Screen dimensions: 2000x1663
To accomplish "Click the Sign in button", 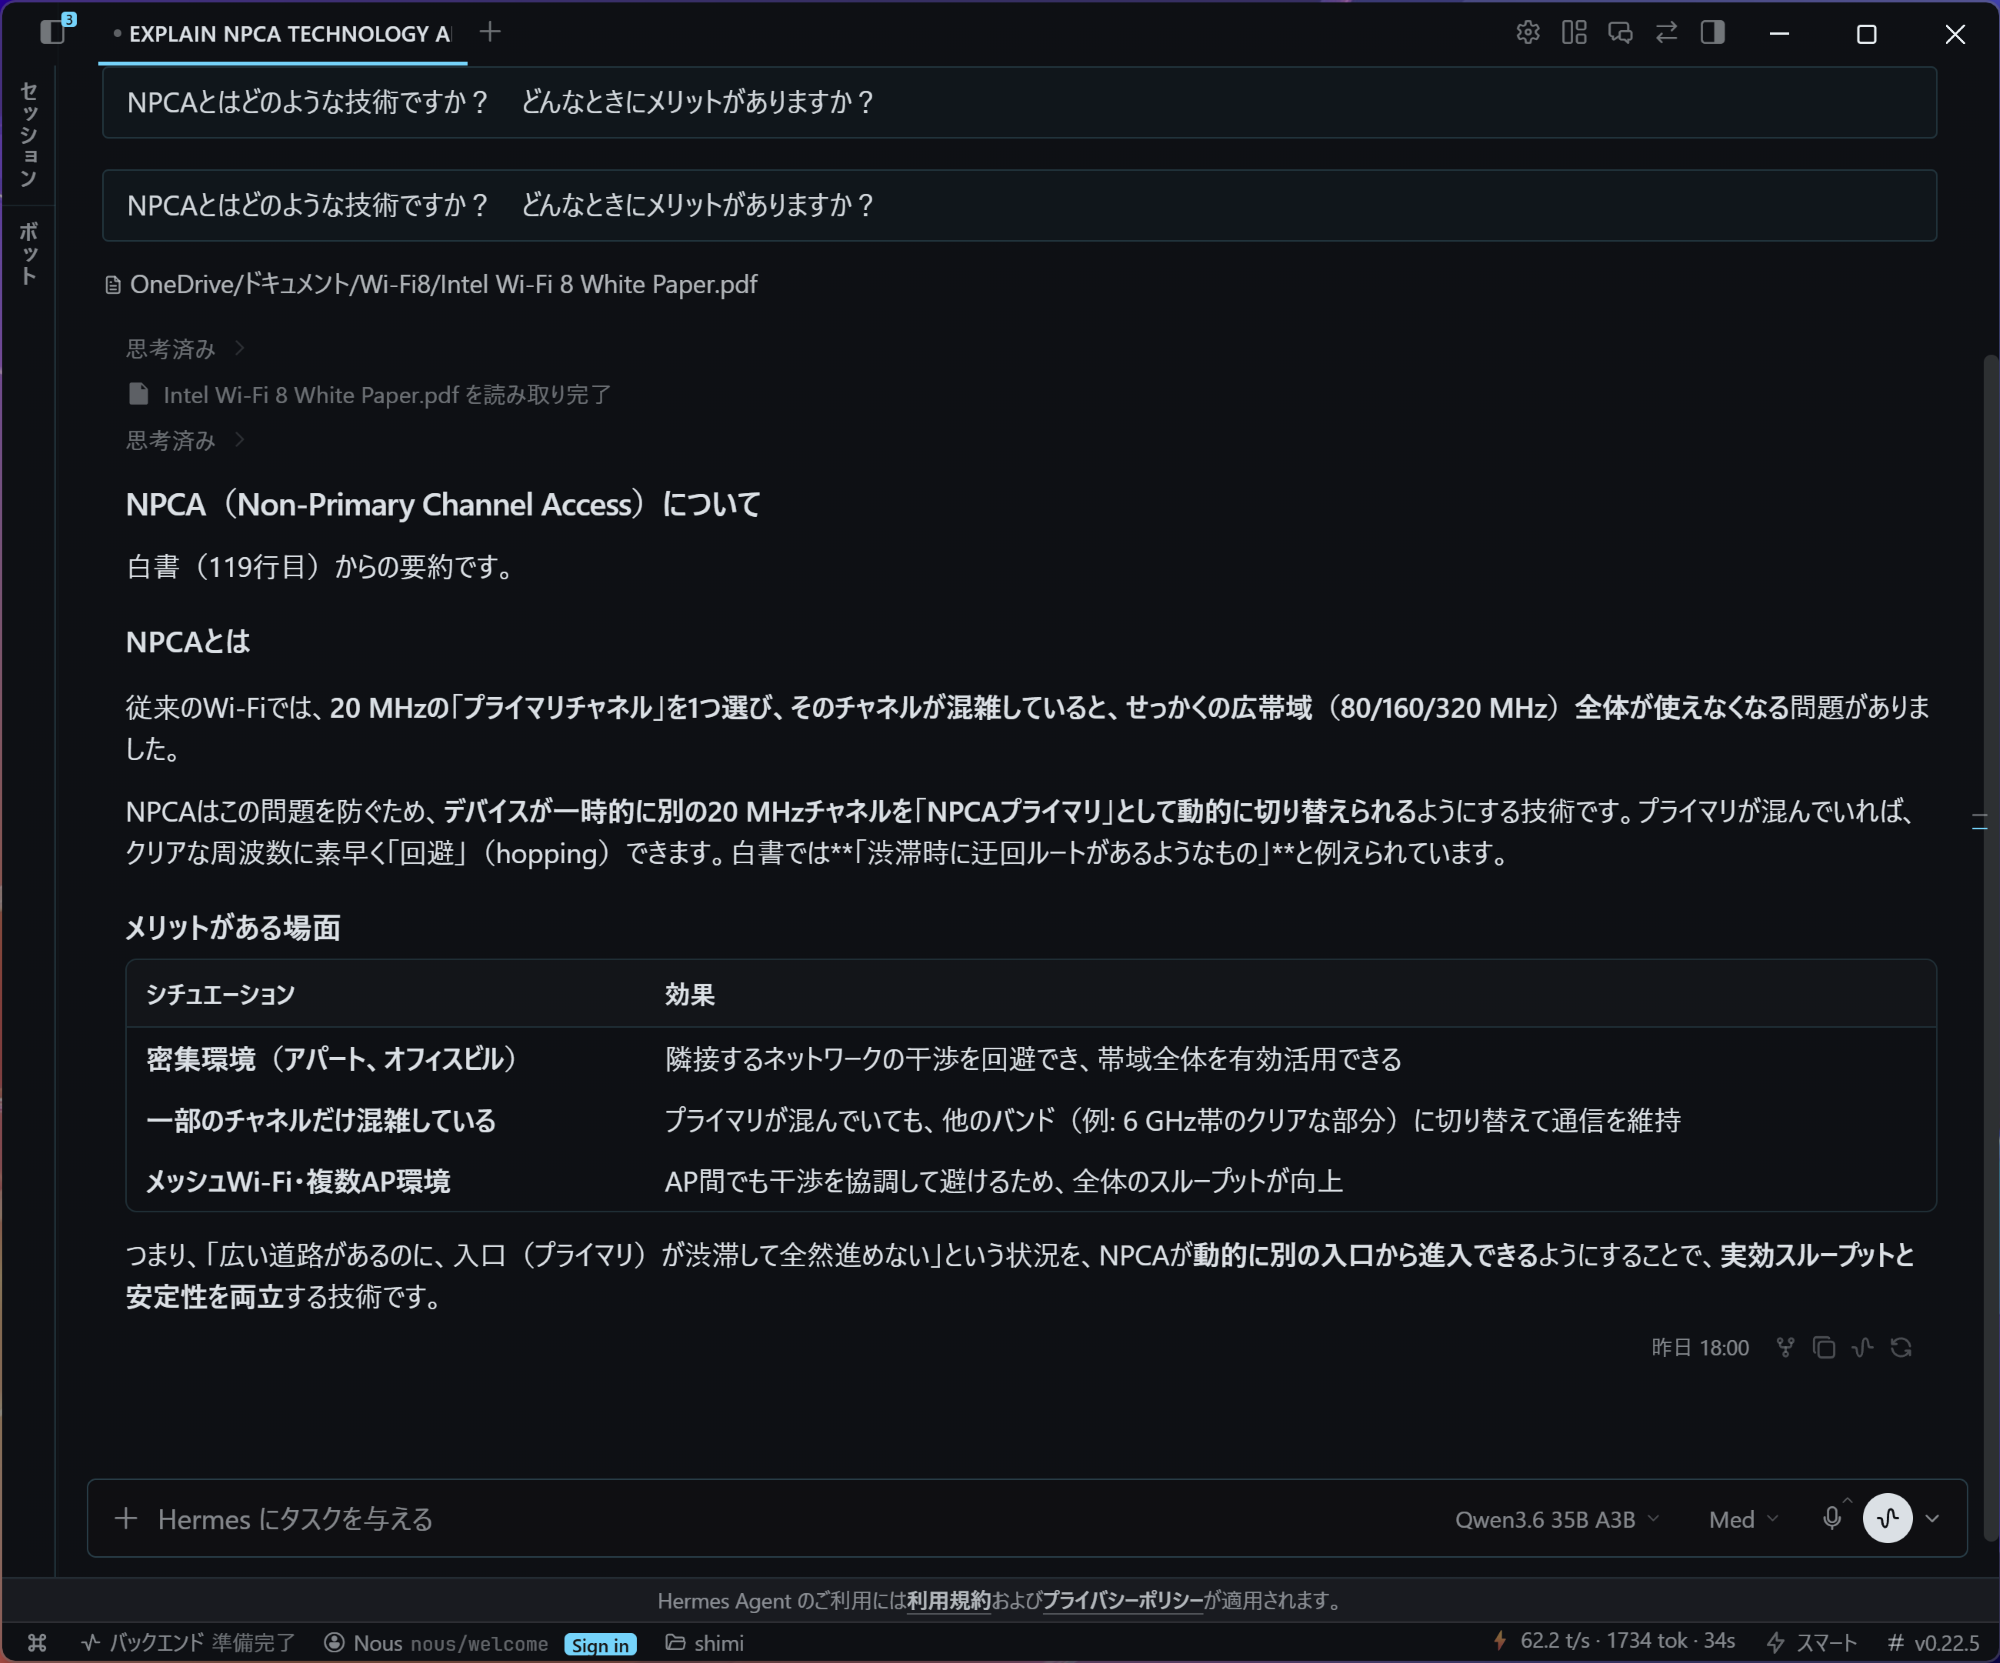I will pyautogui.click(x=600, y=1644).
